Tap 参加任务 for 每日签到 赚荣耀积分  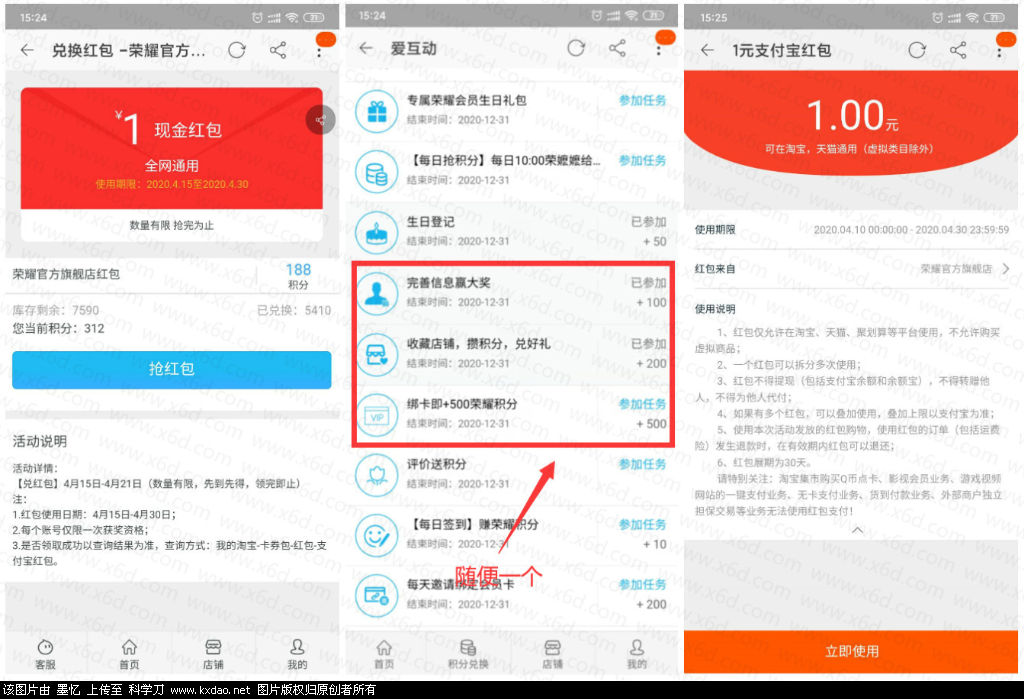point(643,525)
